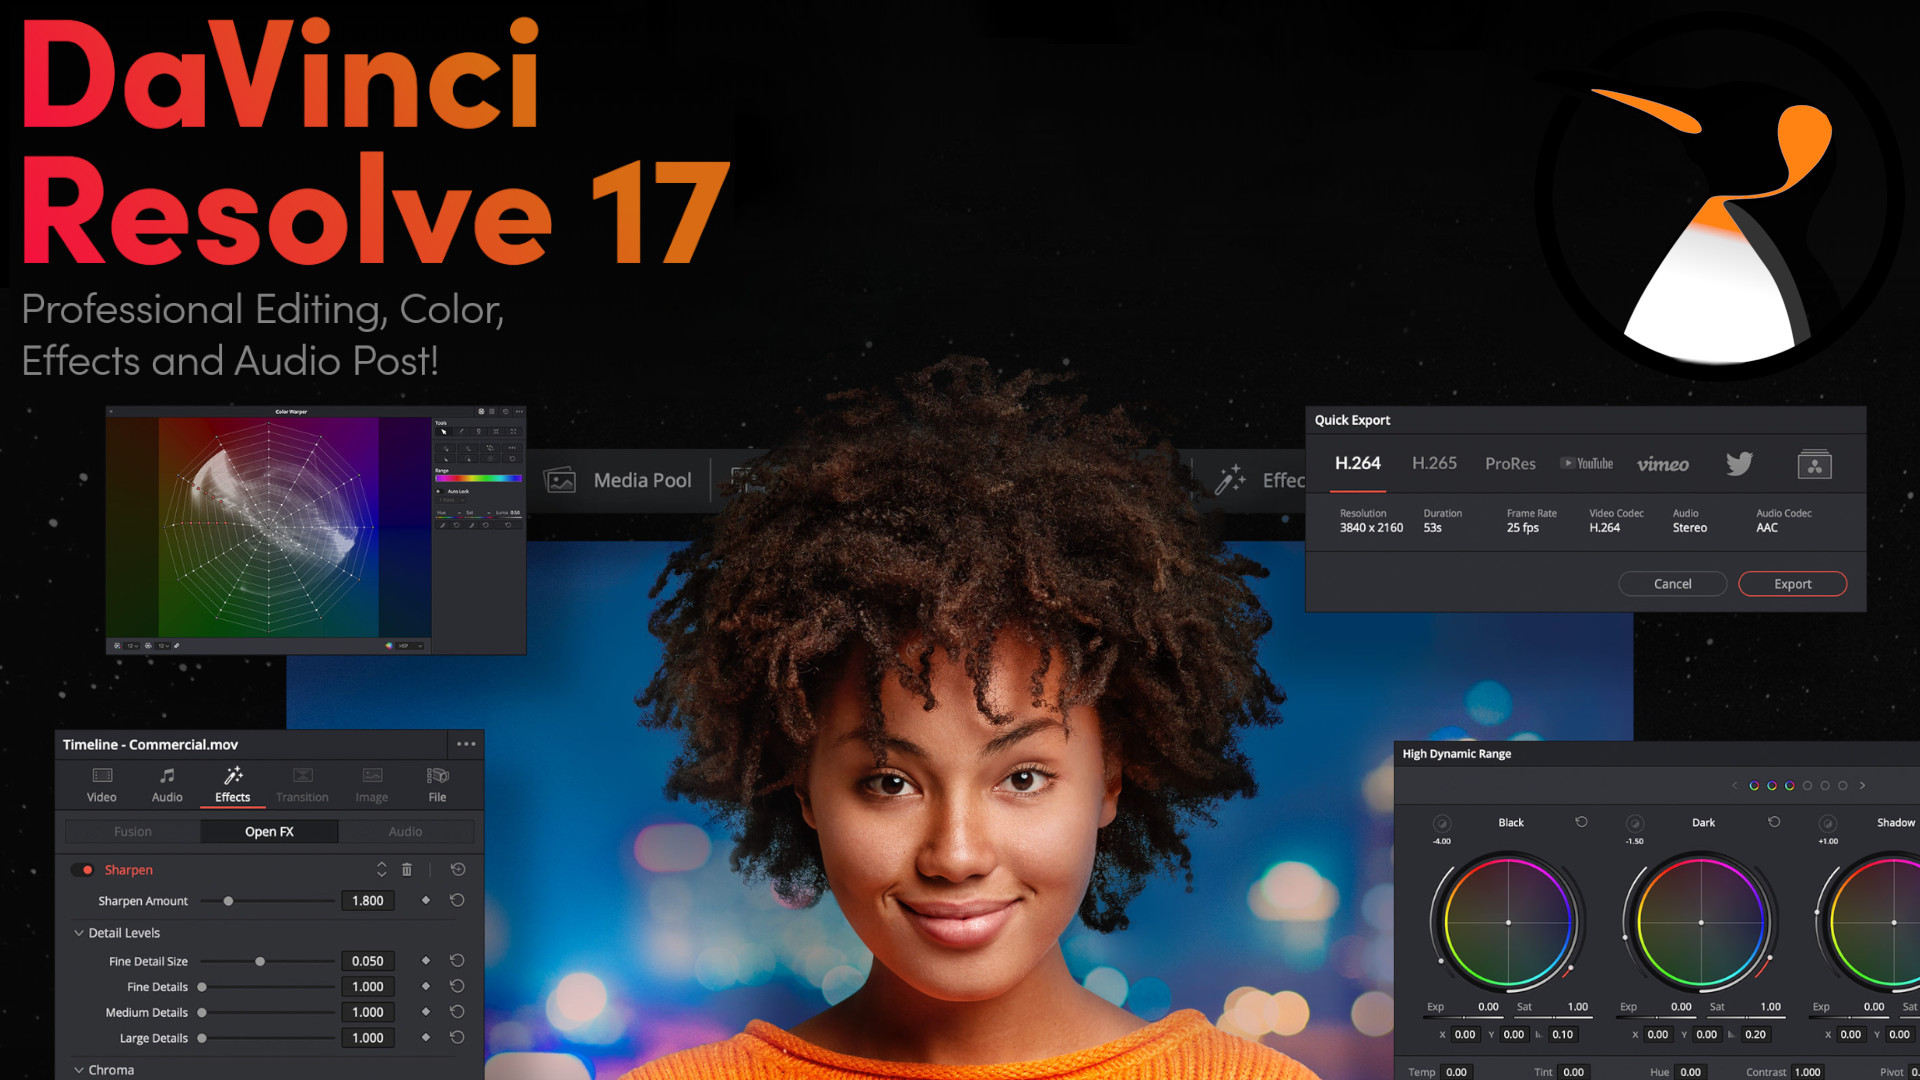Click the Sharpen Amount slider handle
1920x1080 pixels.
(228, 901)
